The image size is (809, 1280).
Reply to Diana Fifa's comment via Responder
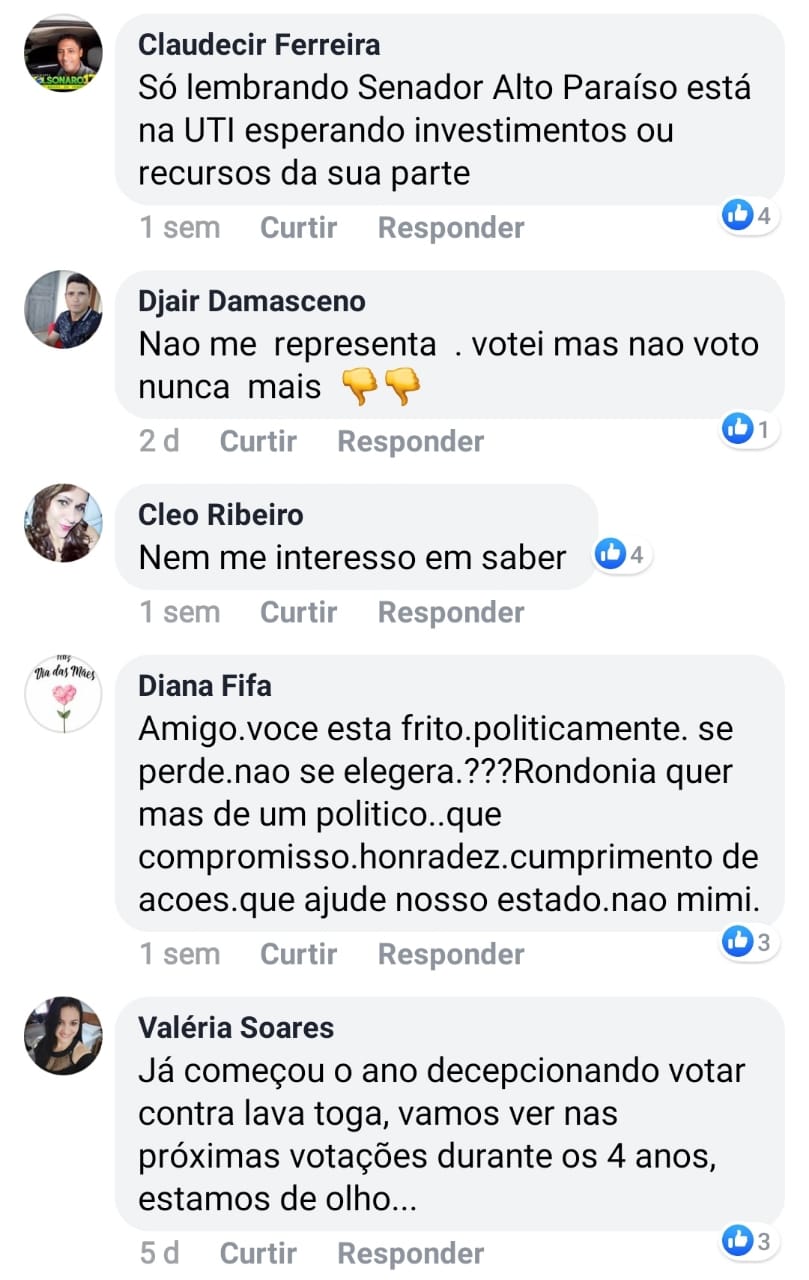pos(451,954)
